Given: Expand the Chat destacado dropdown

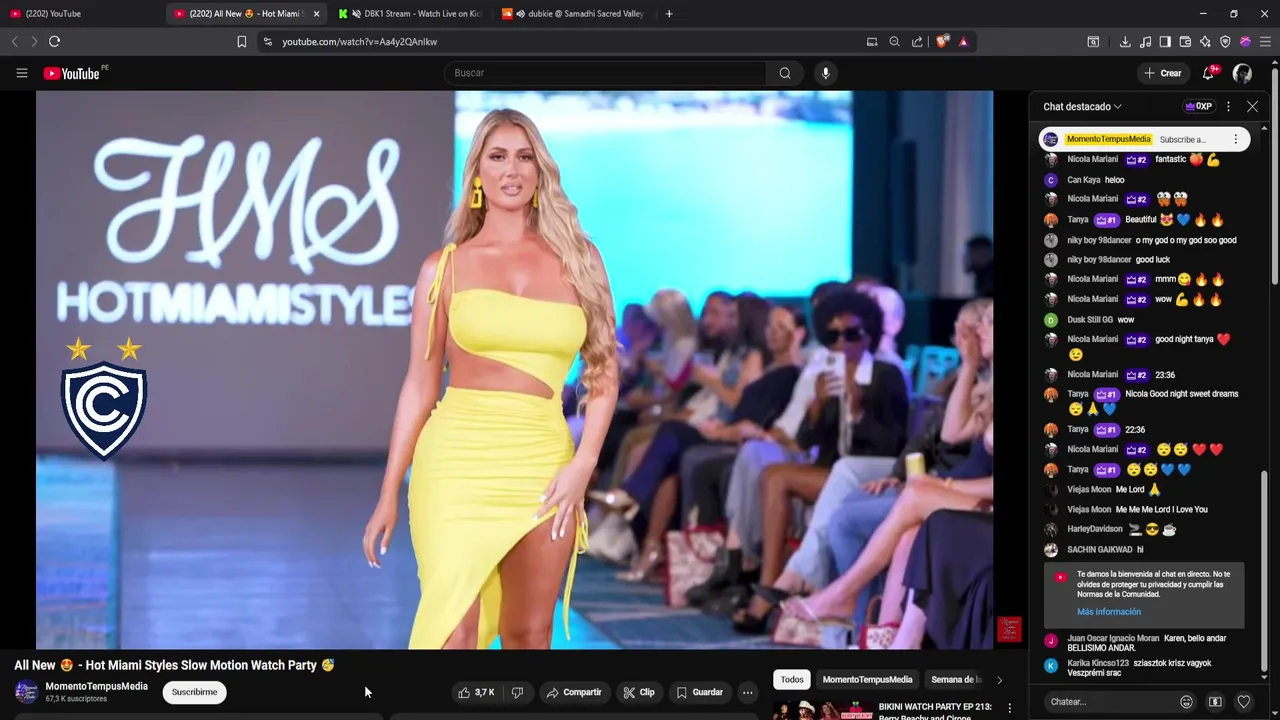Looking at the screenshot, I should click(1082, 106).
